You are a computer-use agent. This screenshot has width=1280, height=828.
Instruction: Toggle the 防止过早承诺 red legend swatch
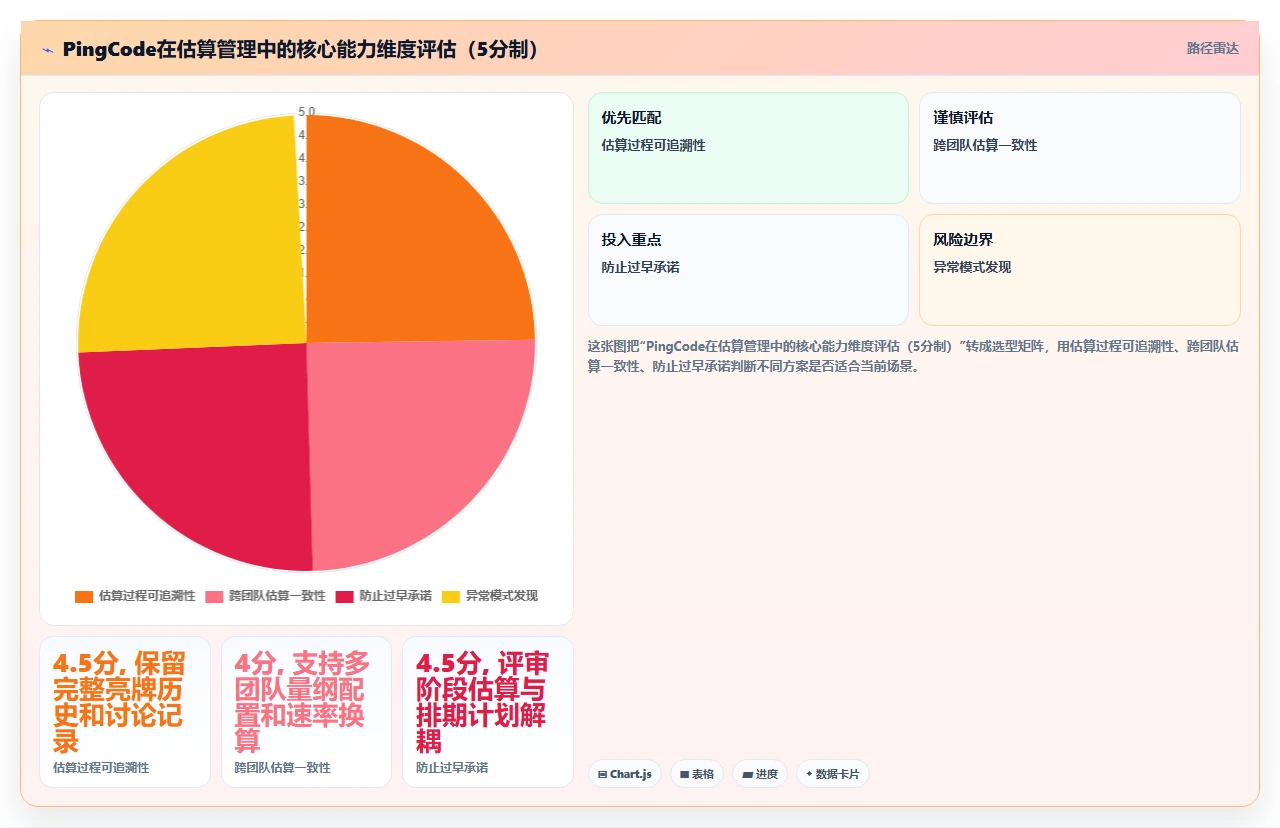345,596
